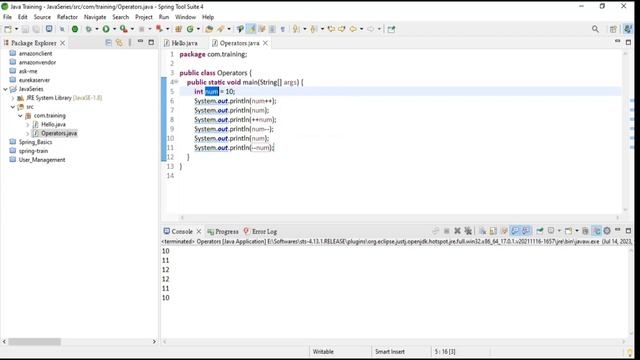The image size is (640, 360).
Task: Click the New Java Class icon
Action: tap(190, 29)
